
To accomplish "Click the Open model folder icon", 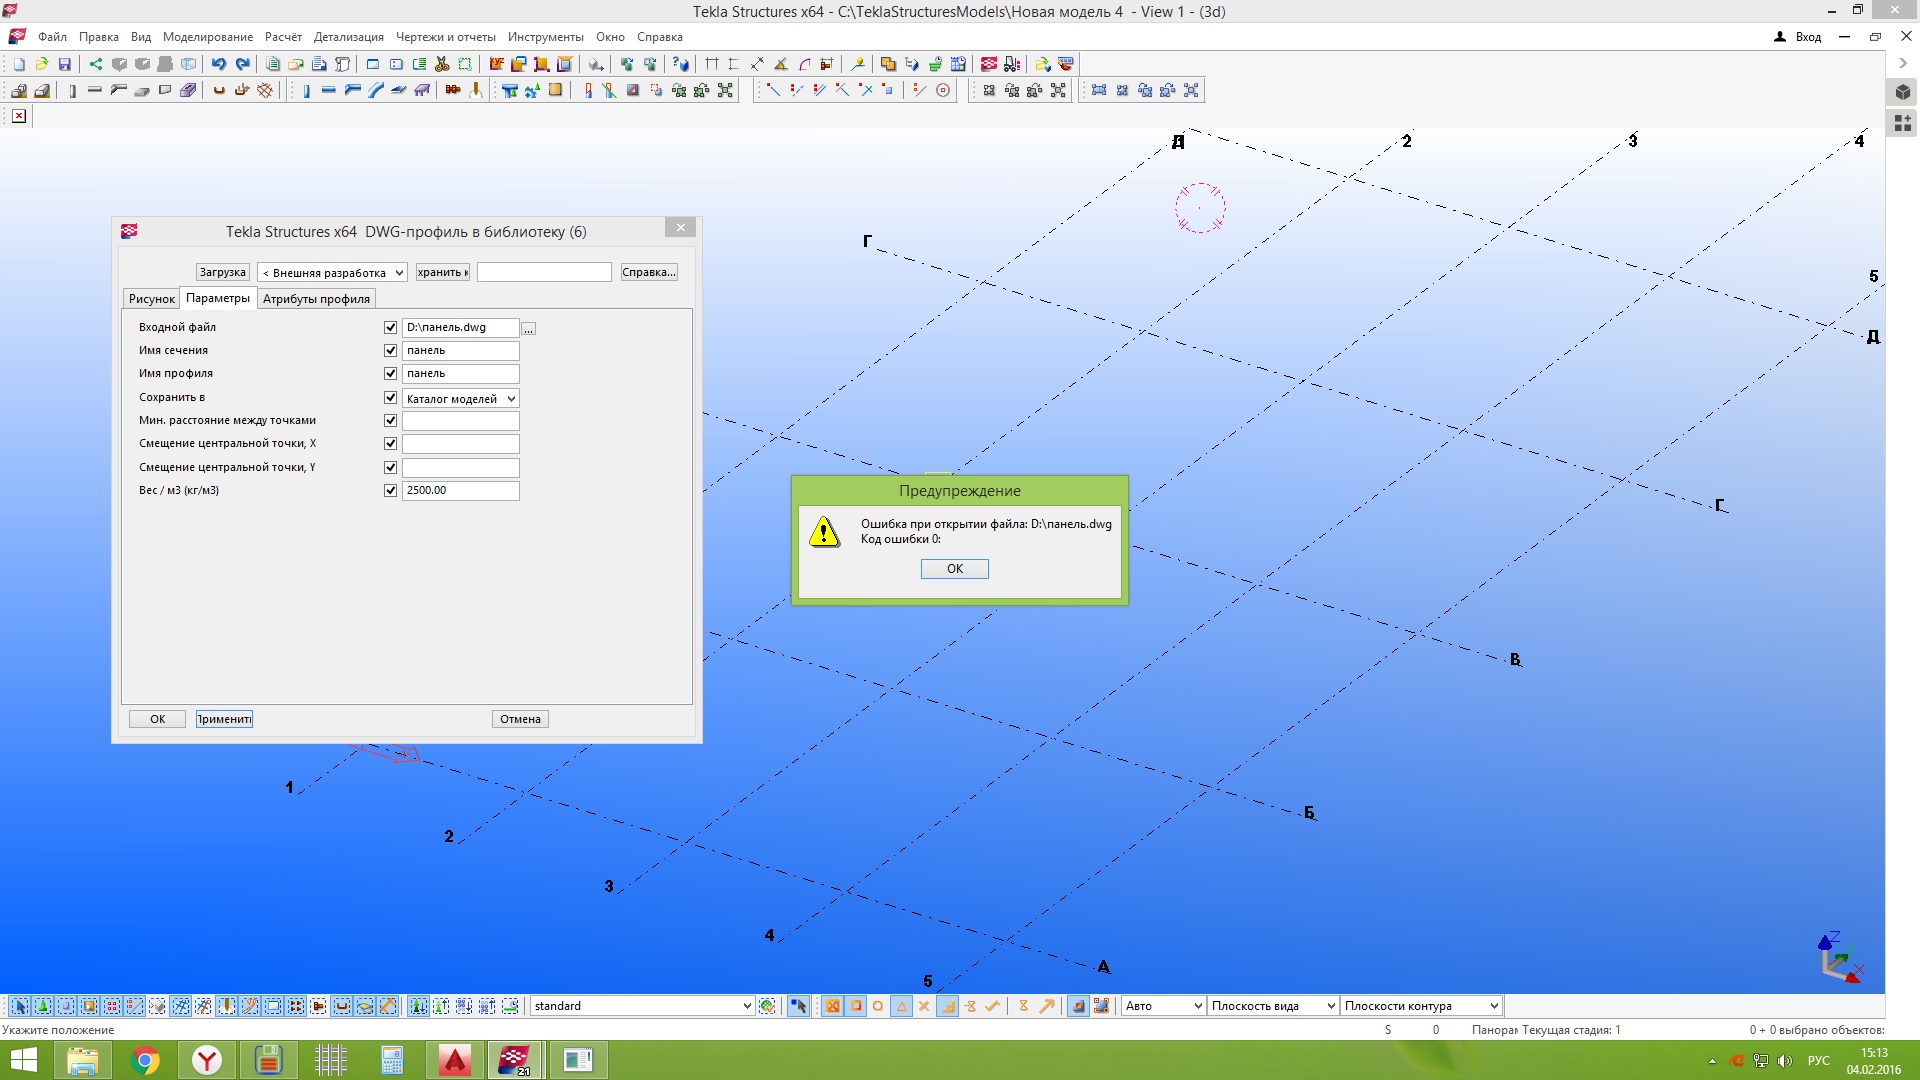I will click(x=42, y=64).
